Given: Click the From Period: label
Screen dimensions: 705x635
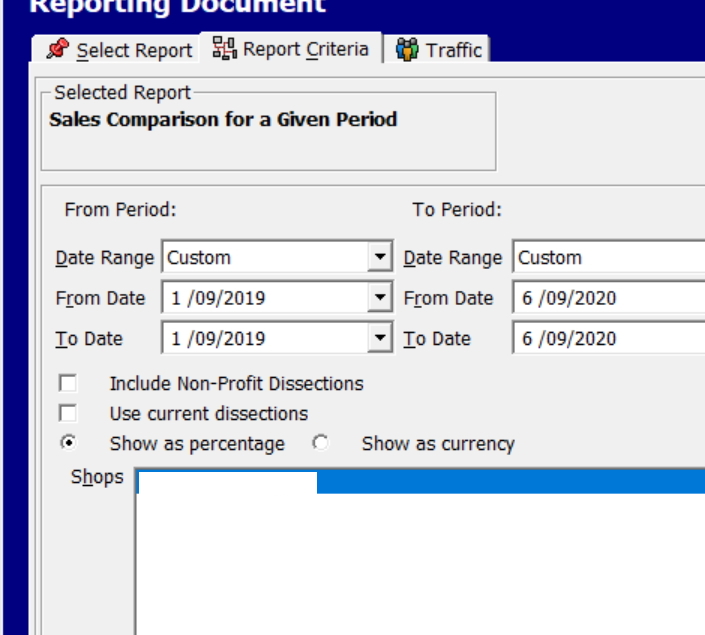Looking at the screenshot, I should coord(120,210).
